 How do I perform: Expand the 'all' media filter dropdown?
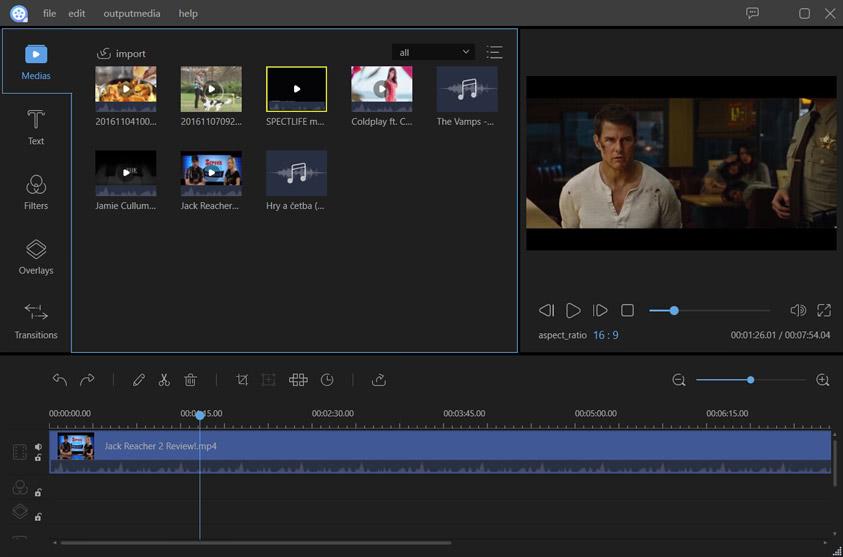[x=434, y=52]
